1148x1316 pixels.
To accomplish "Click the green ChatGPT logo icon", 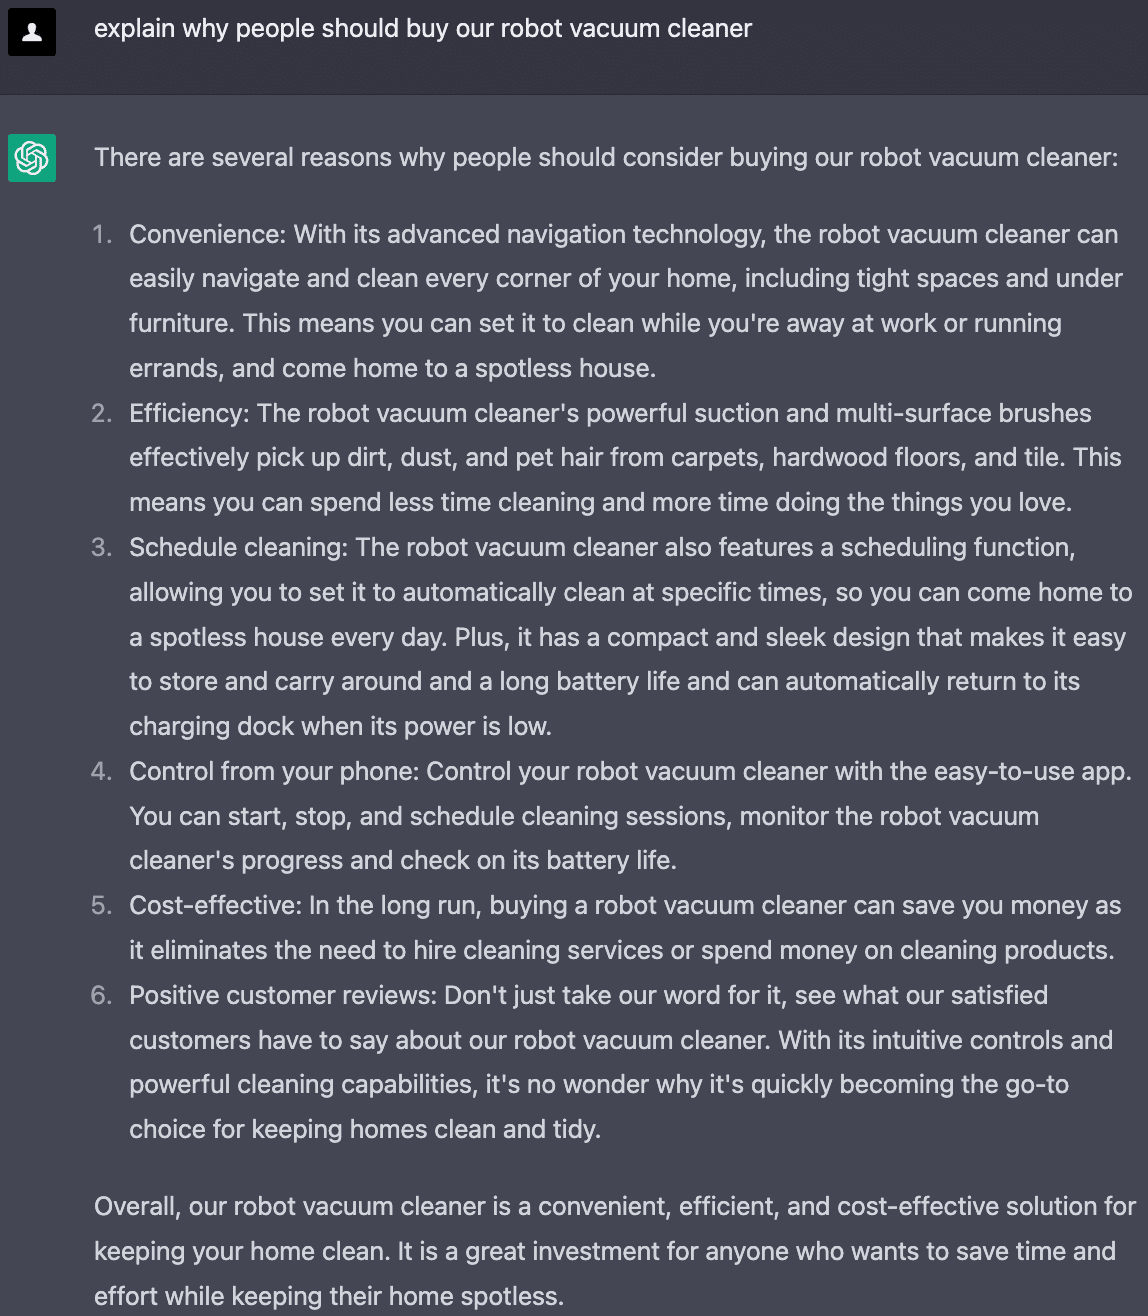I will pos(32,158).
